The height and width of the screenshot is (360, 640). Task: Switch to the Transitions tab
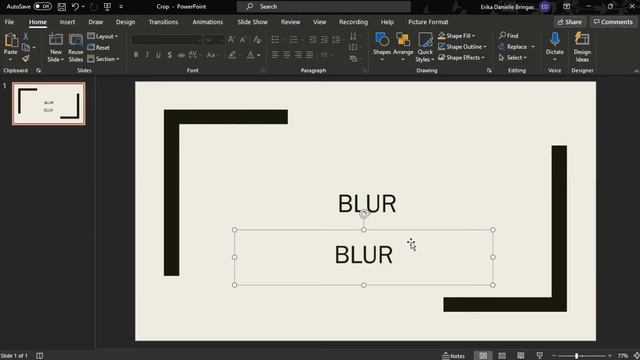(163, 22)
